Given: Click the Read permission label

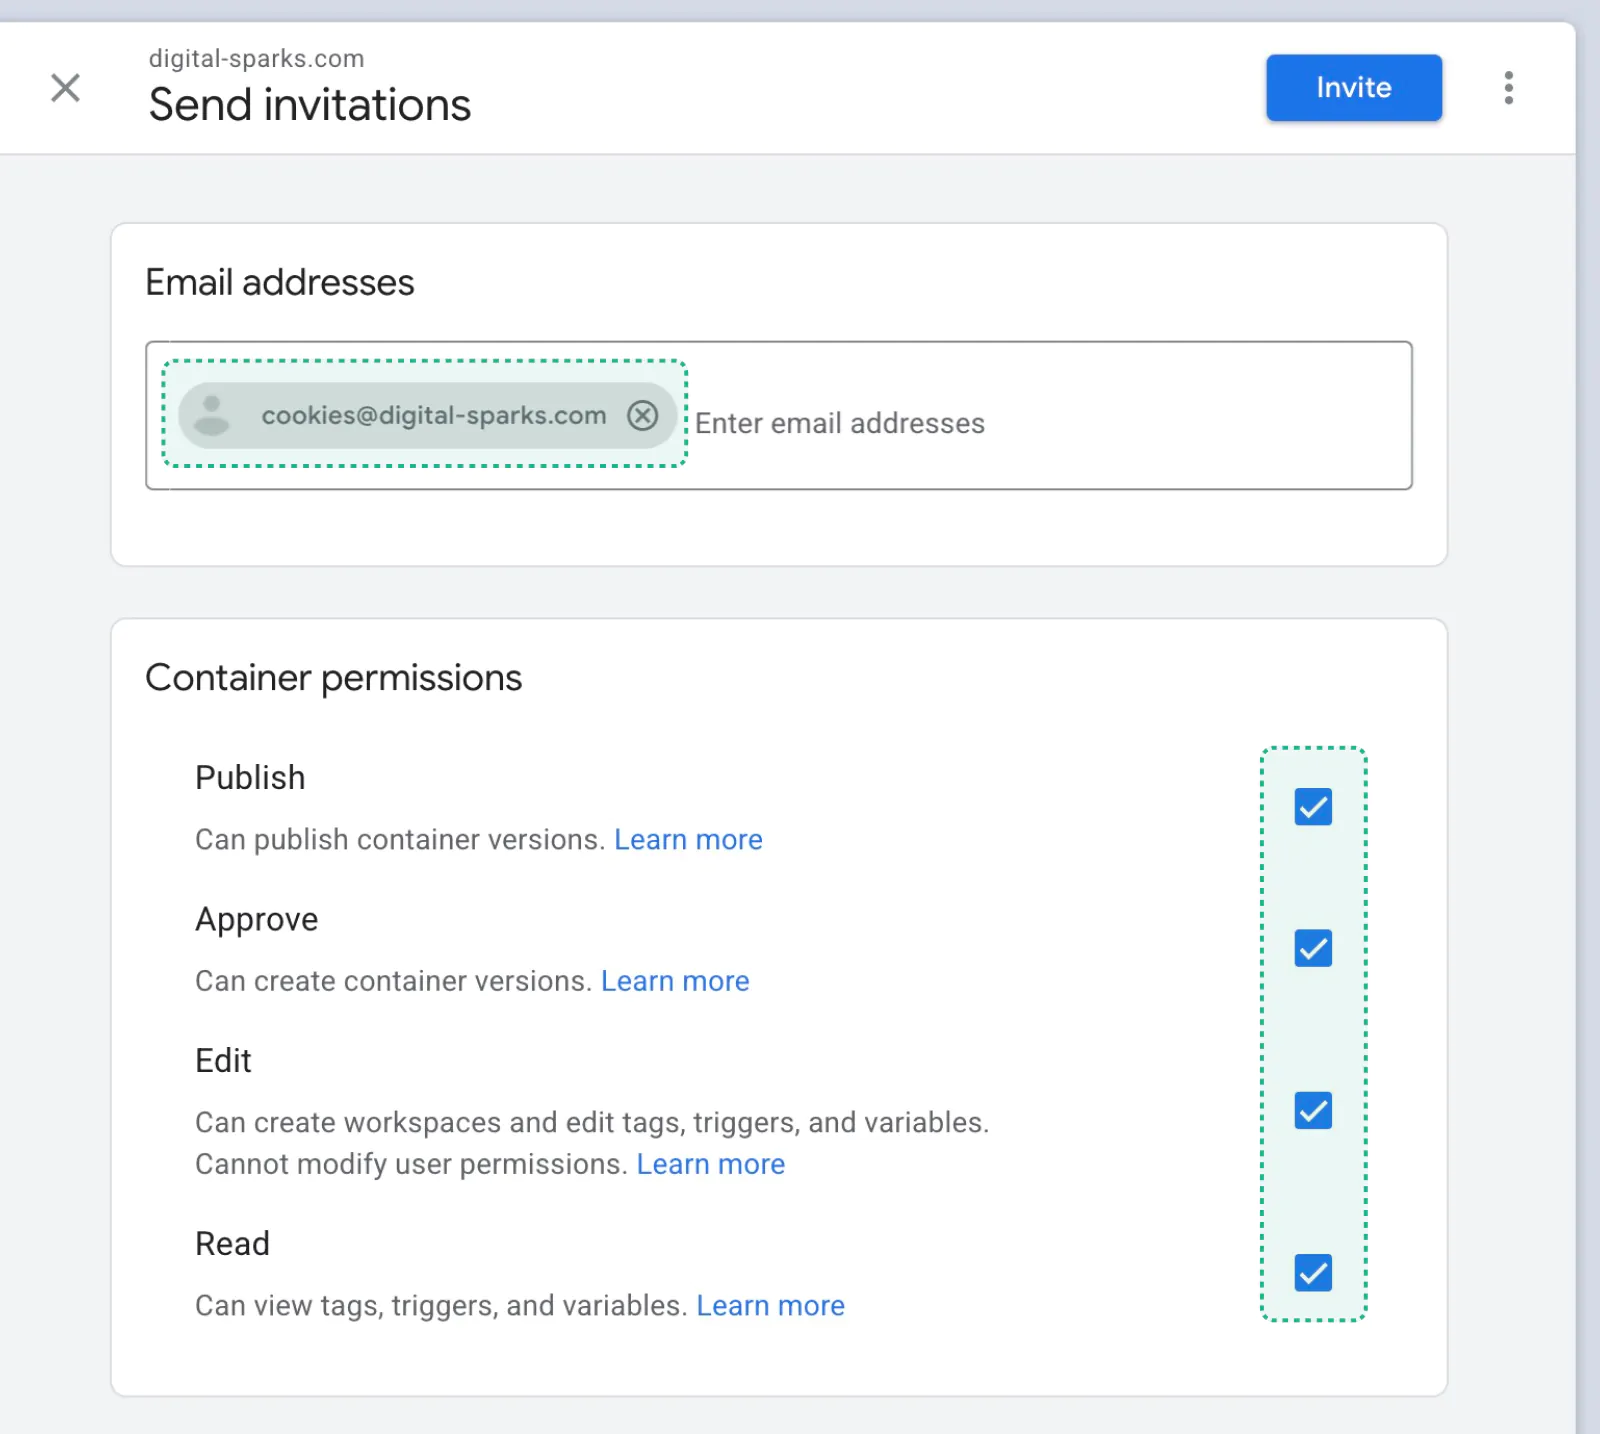Looking at the screenshot, I should tap(232, 1244).
